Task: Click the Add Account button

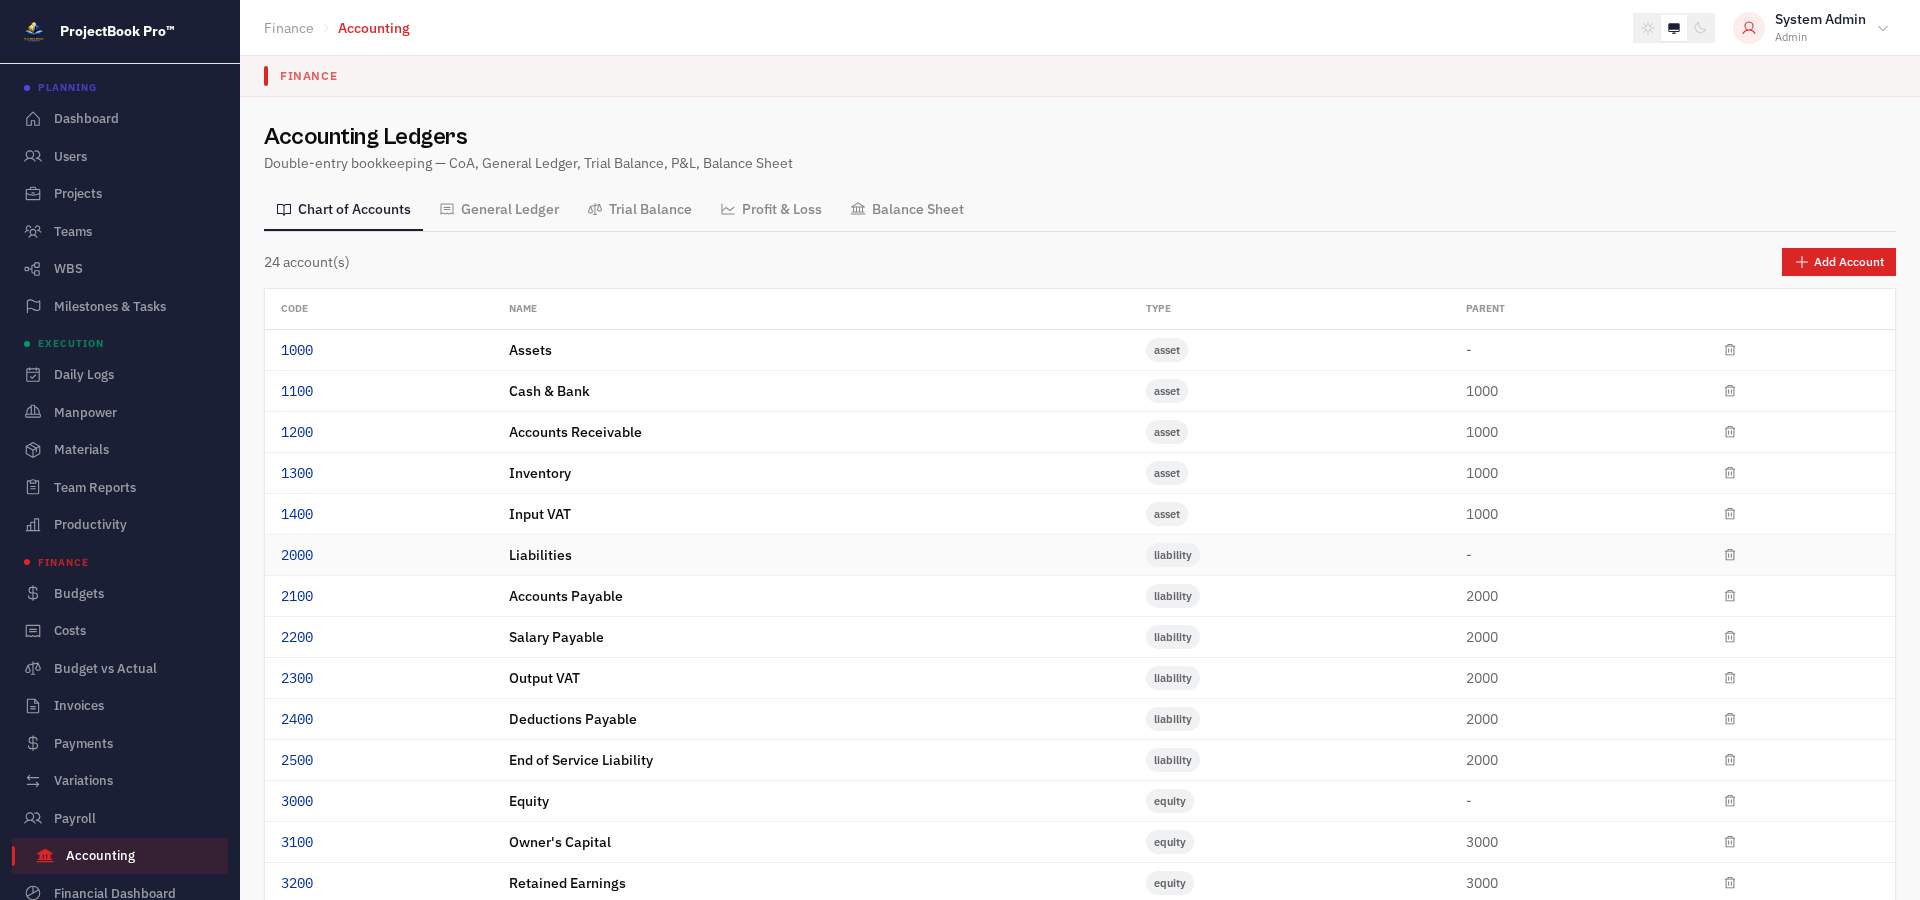Action: [1838, 262]
